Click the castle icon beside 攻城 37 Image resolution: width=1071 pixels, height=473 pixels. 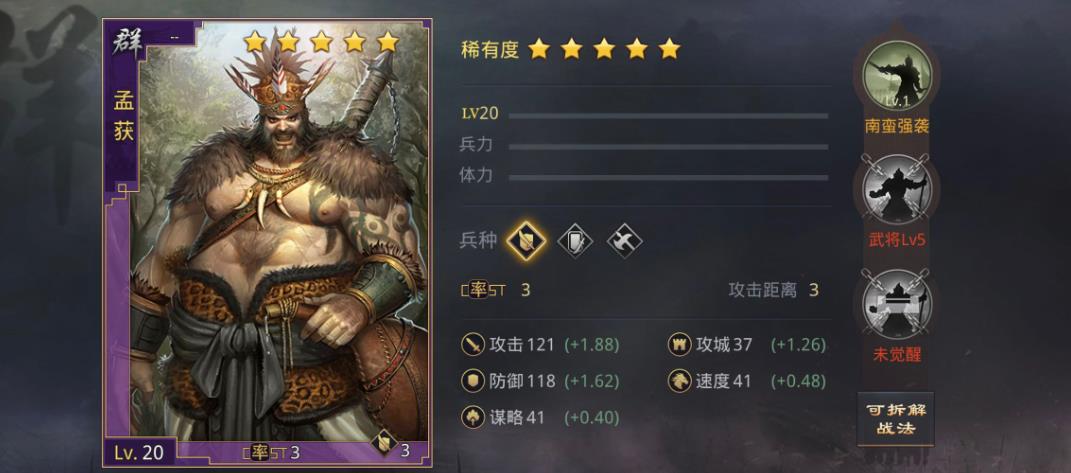[679, 345]
